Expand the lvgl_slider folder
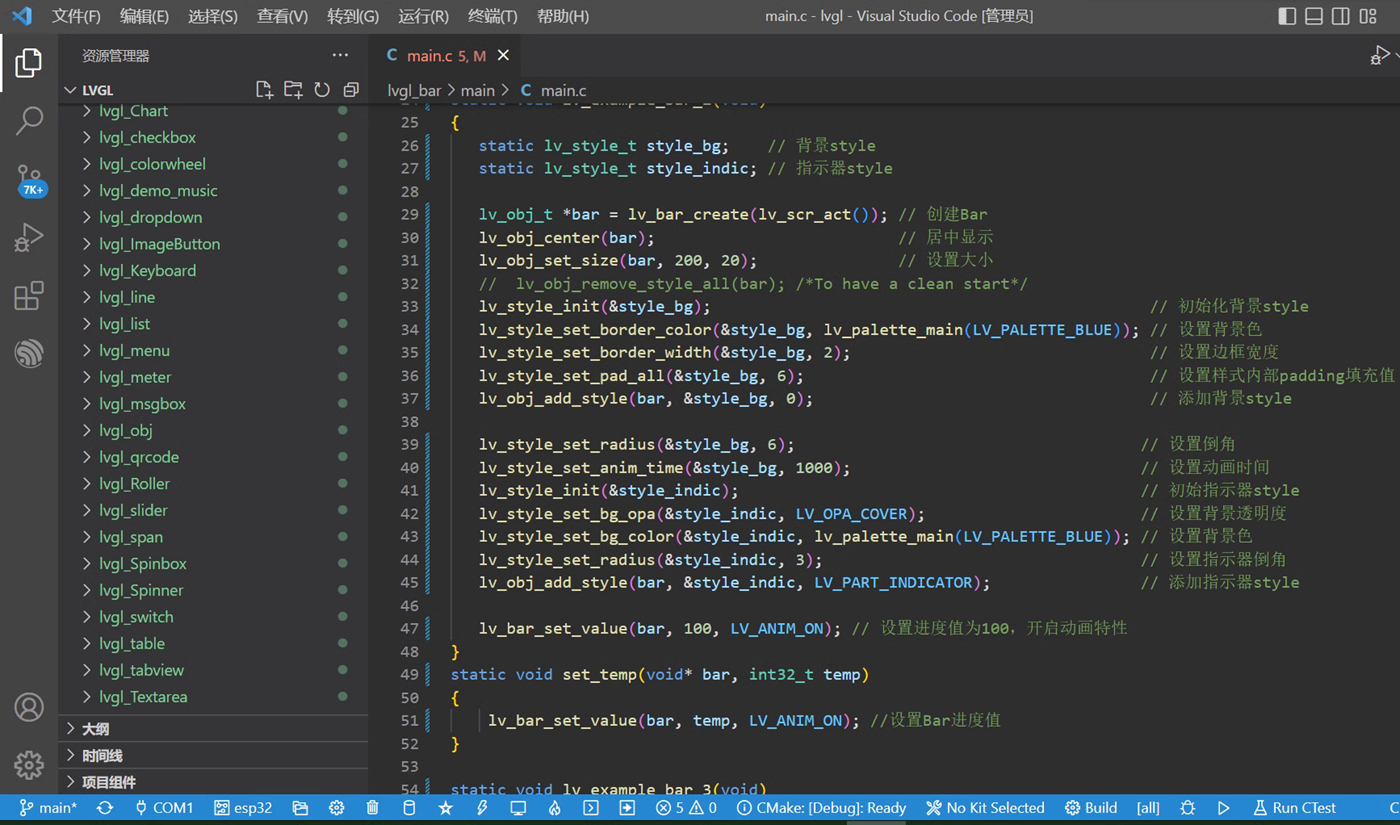 point(133,510)
